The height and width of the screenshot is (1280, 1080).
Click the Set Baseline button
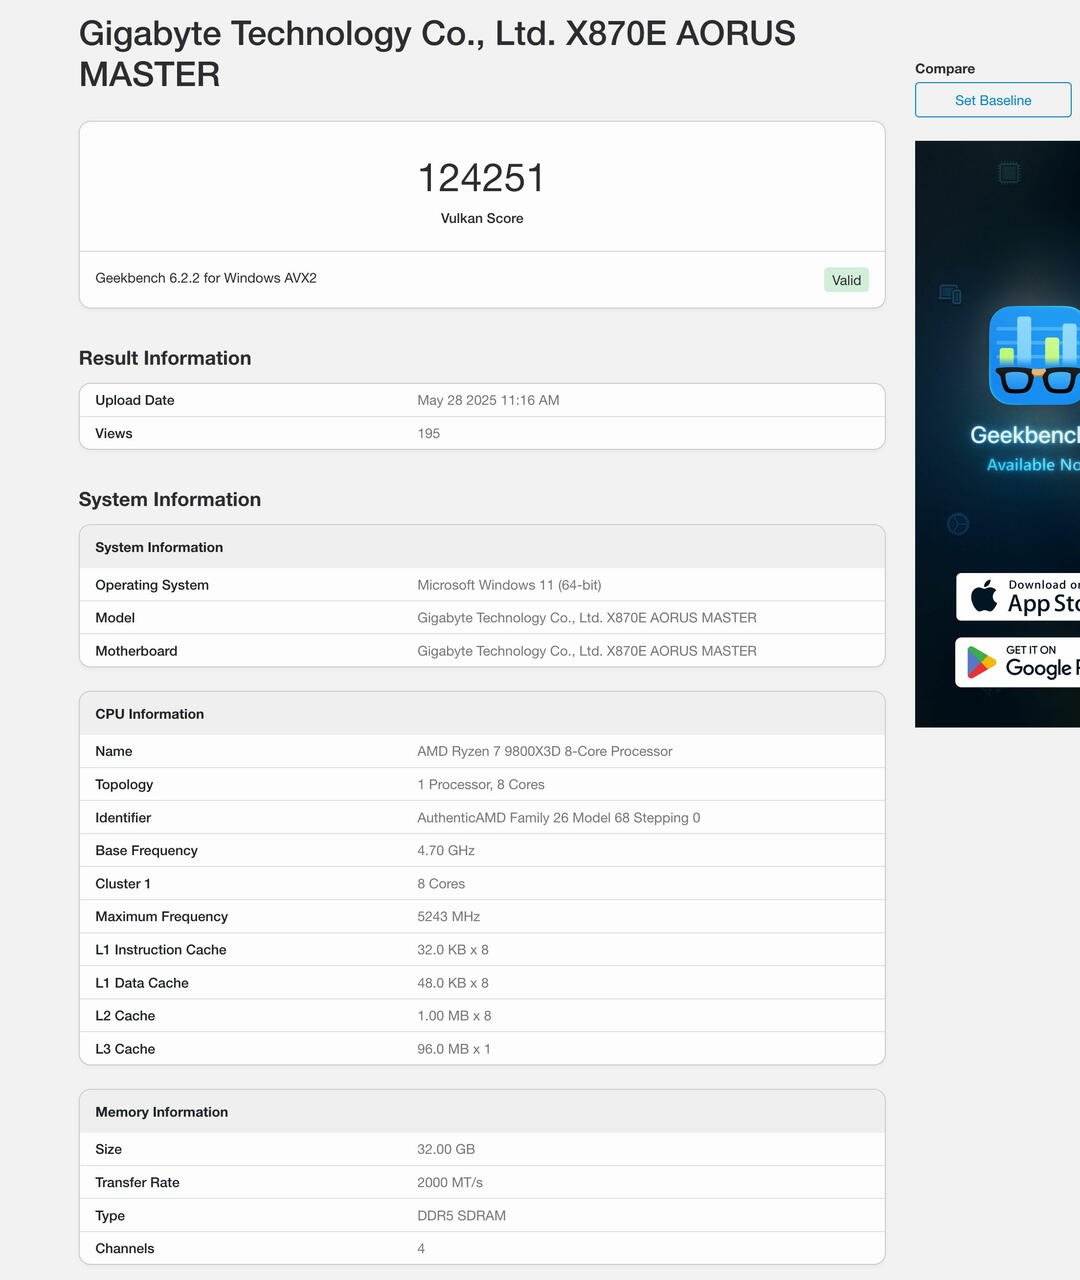click(x=993, y=100)
